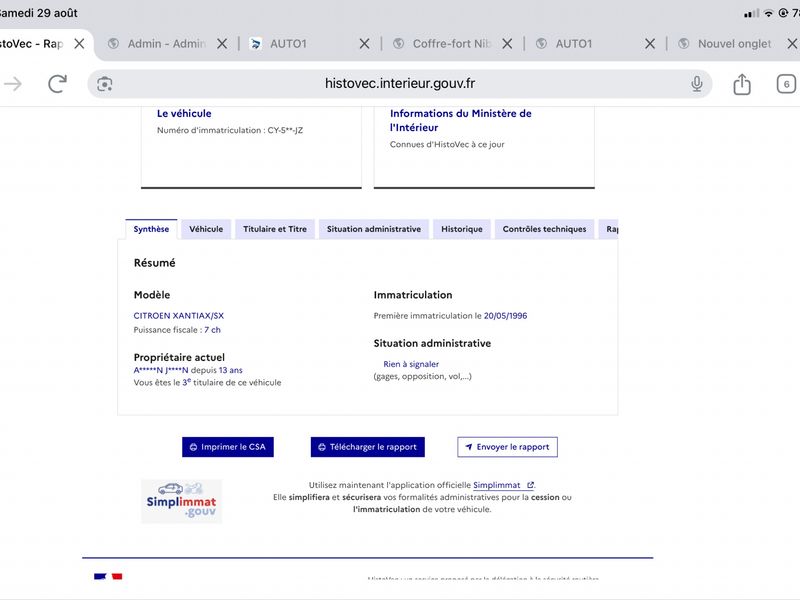Go forward with the arrow icon

pos(13,84)
